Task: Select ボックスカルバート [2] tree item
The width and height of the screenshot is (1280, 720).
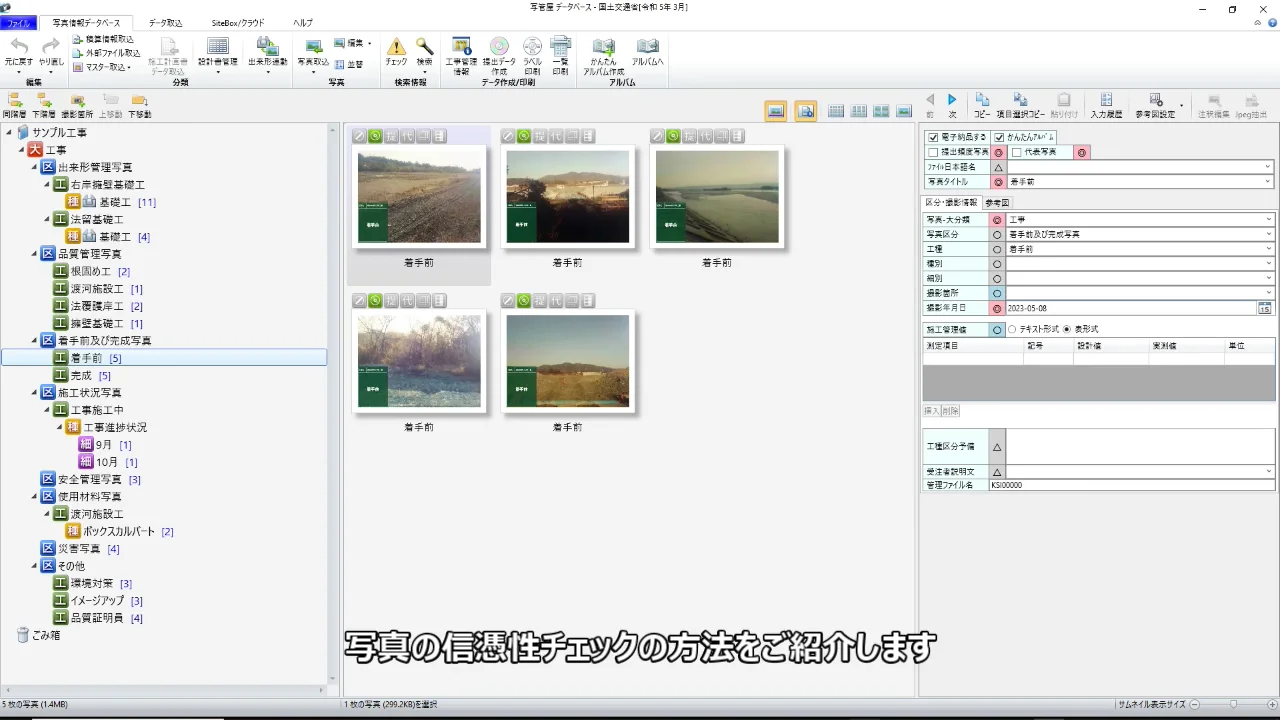Action: point(120,531)
